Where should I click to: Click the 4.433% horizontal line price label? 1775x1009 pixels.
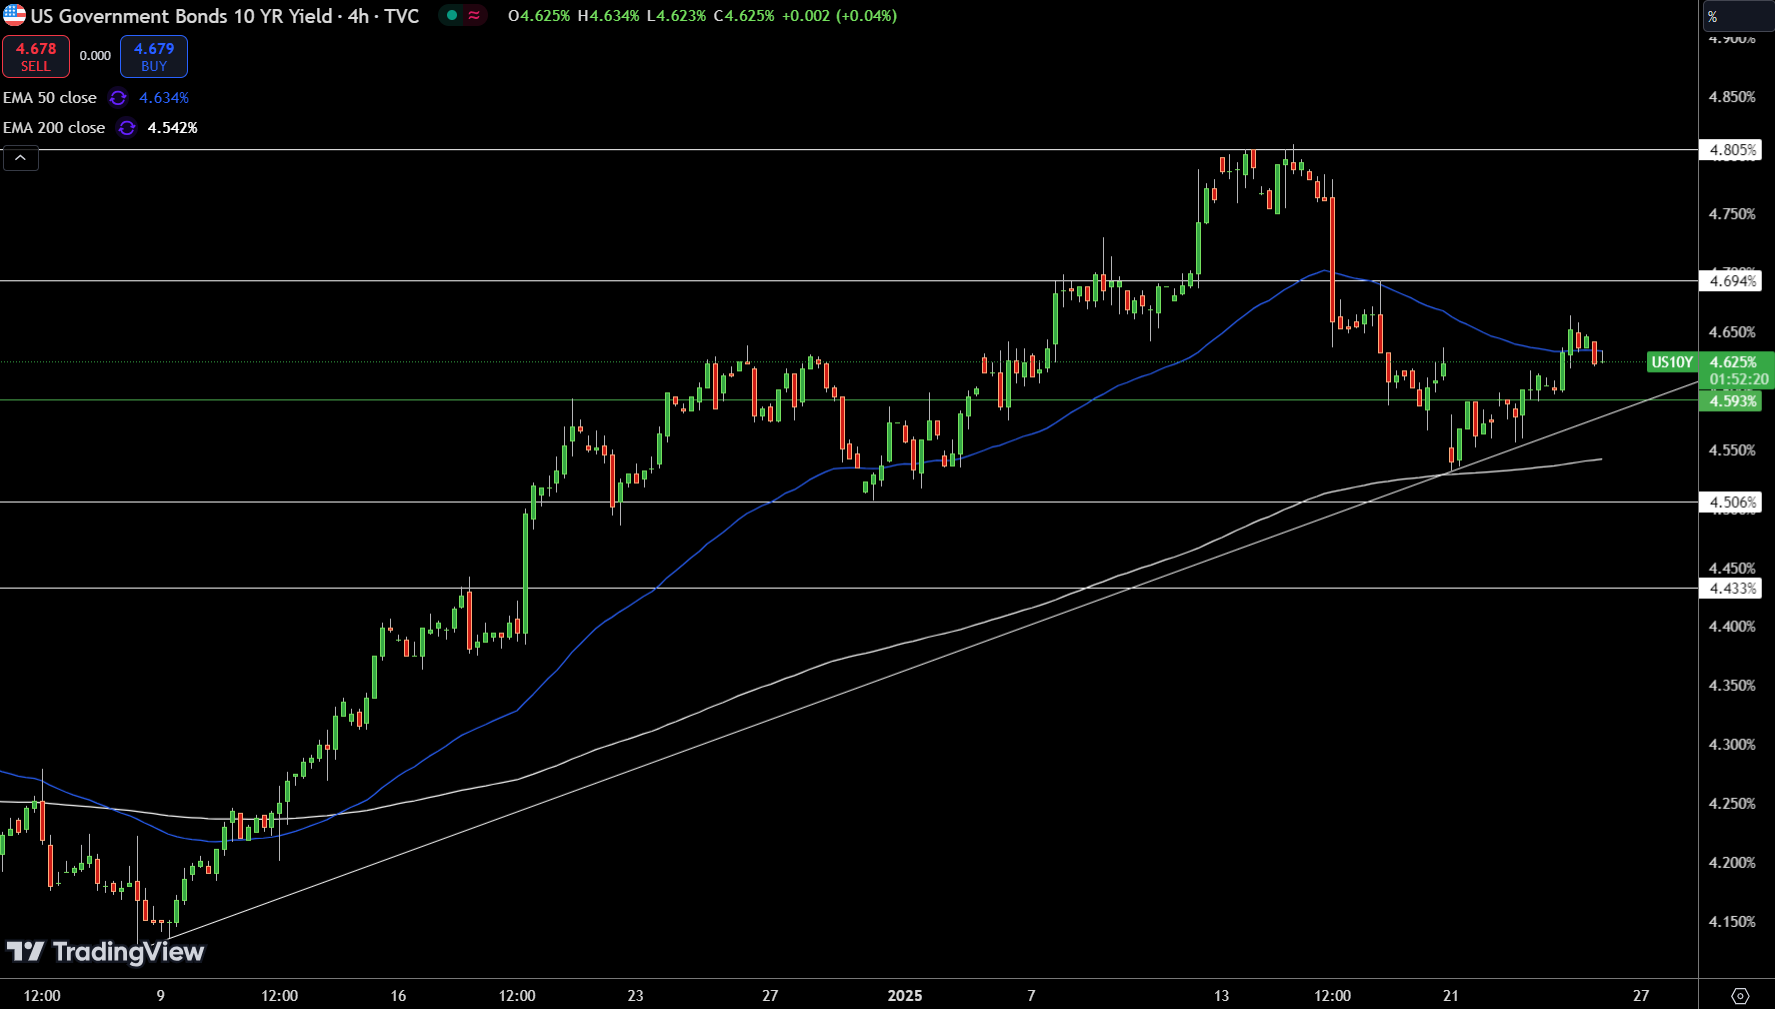point(1732,588)
